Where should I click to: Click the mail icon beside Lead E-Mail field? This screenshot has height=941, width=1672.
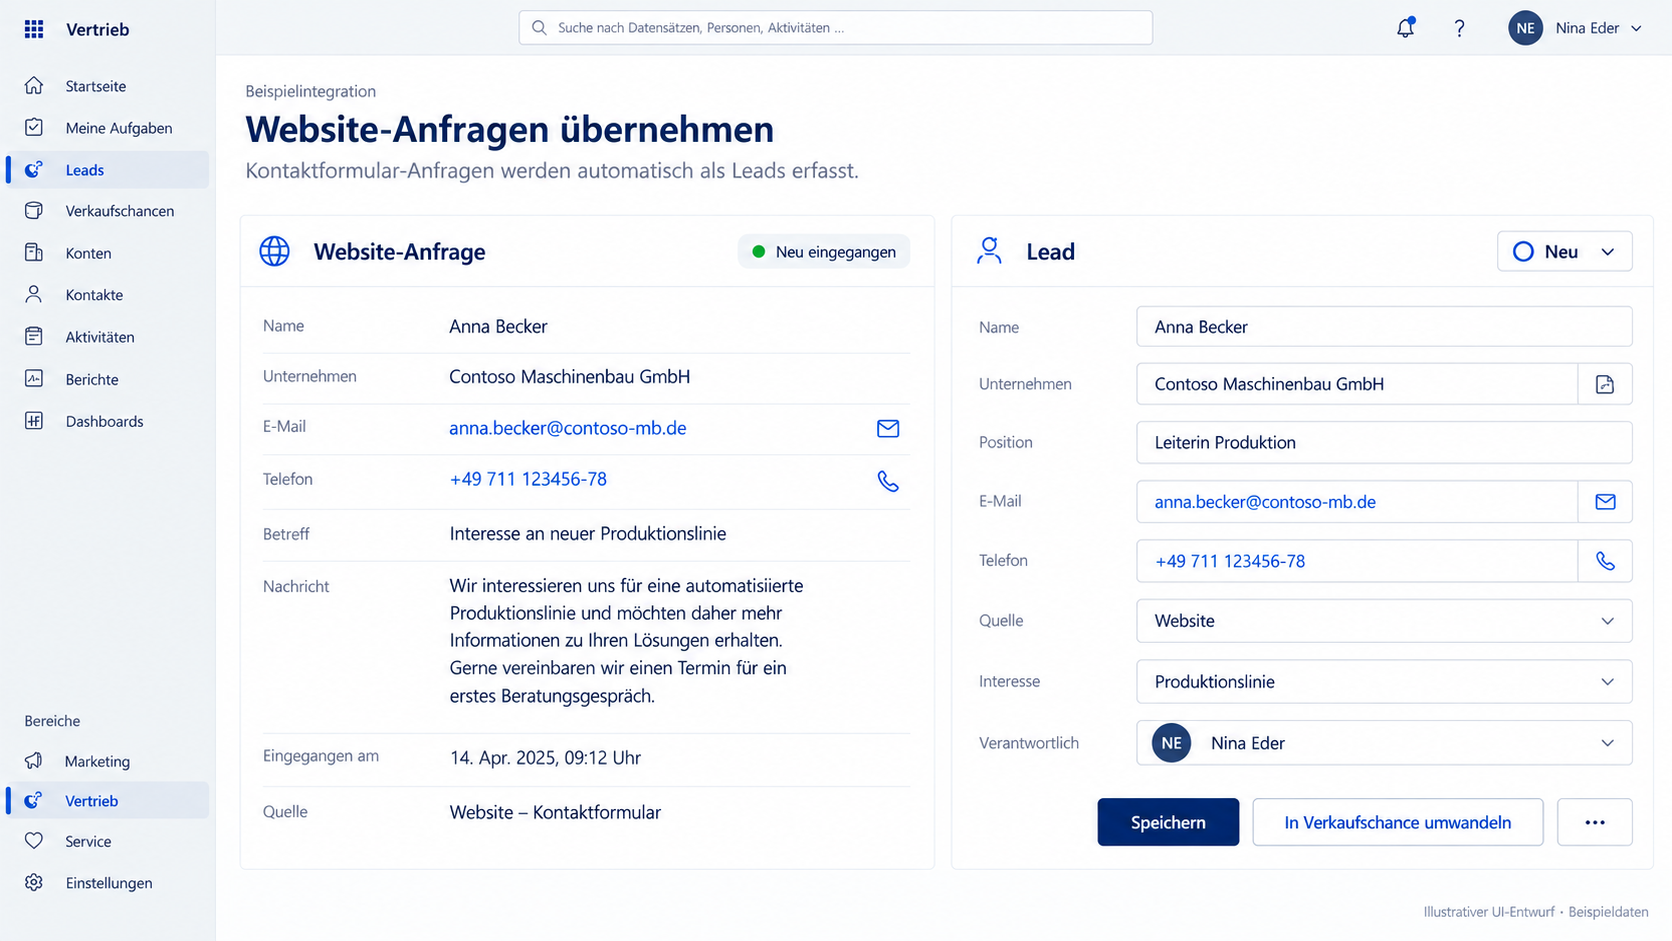pos(1605,502)
